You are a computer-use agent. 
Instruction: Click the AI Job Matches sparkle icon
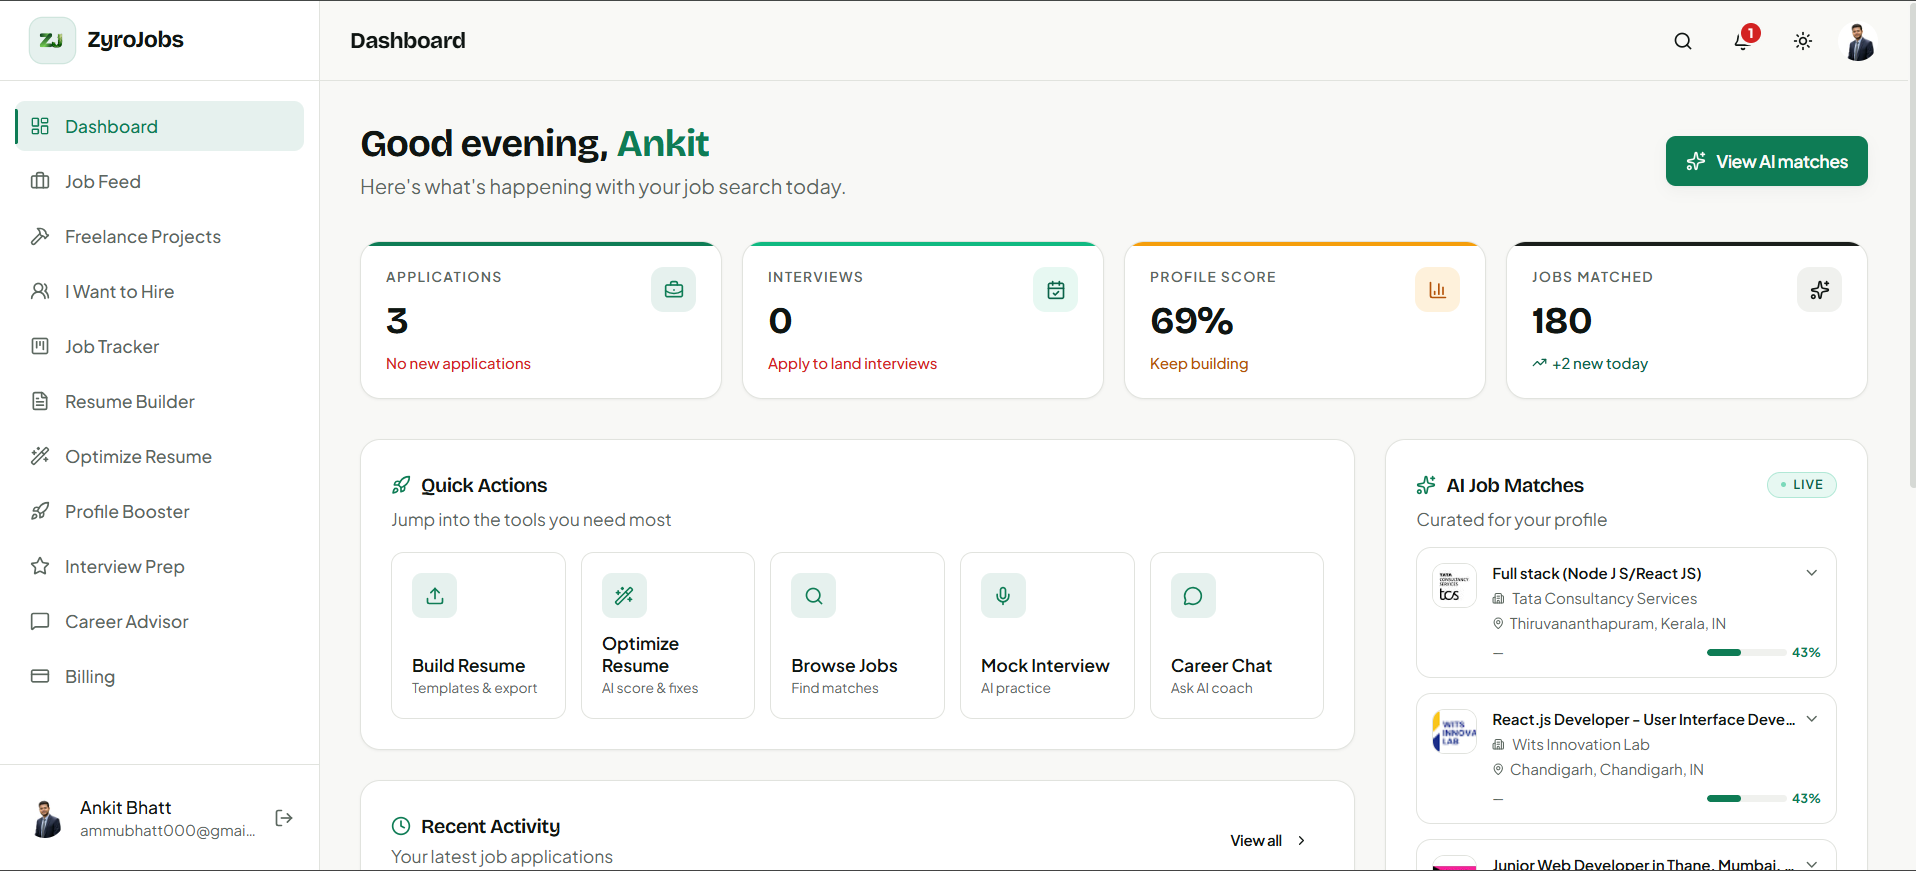pyautogui.click(x=1427, y=485)
